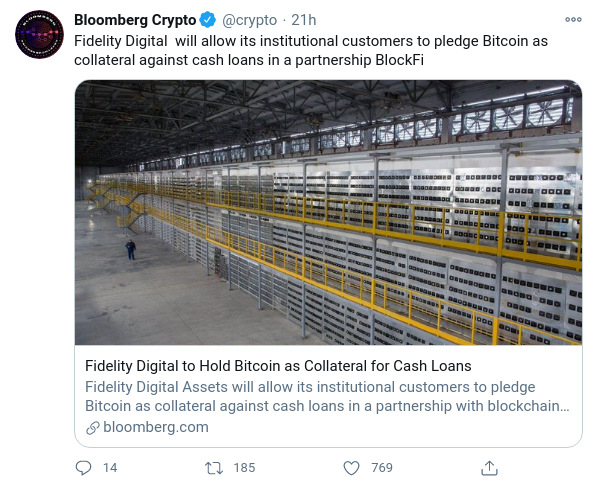The width and height of the screenshot is (598, 487).
Task: Open the 21h timestamp permalink
Action: pyautogui.click(x=304, y=20)
